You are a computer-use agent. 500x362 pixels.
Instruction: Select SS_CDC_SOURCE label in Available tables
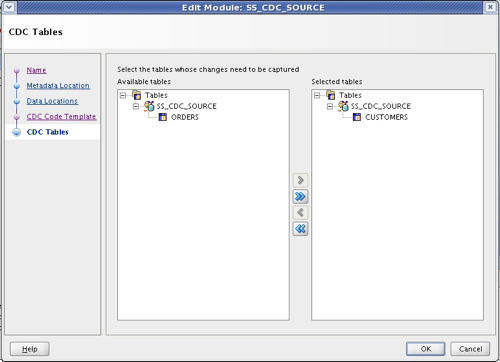click(187, 106)
